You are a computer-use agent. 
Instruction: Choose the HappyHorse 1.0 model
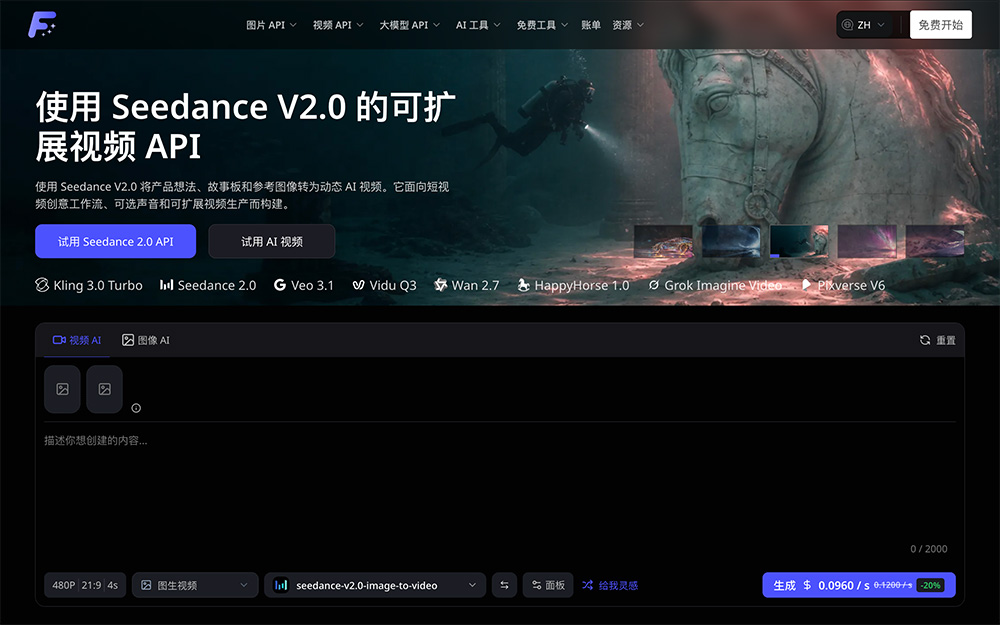(573, 285)
